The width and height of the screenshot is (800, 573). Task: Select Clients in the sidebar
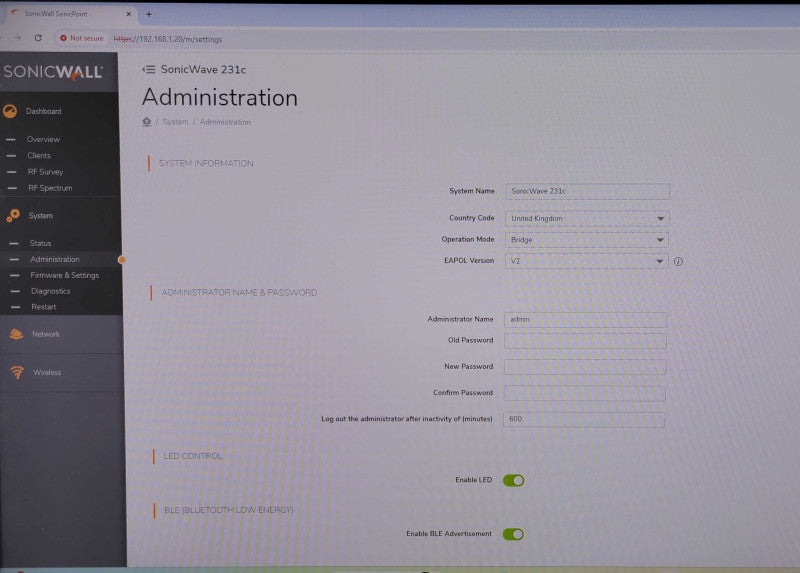(x=39, y=156)
